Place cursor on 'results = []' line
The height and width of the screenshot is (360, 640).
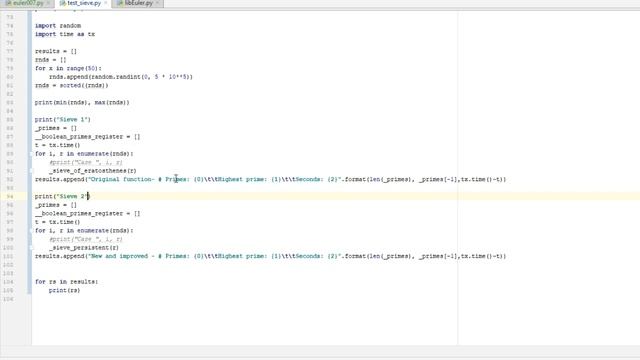(x=56, y=51)
